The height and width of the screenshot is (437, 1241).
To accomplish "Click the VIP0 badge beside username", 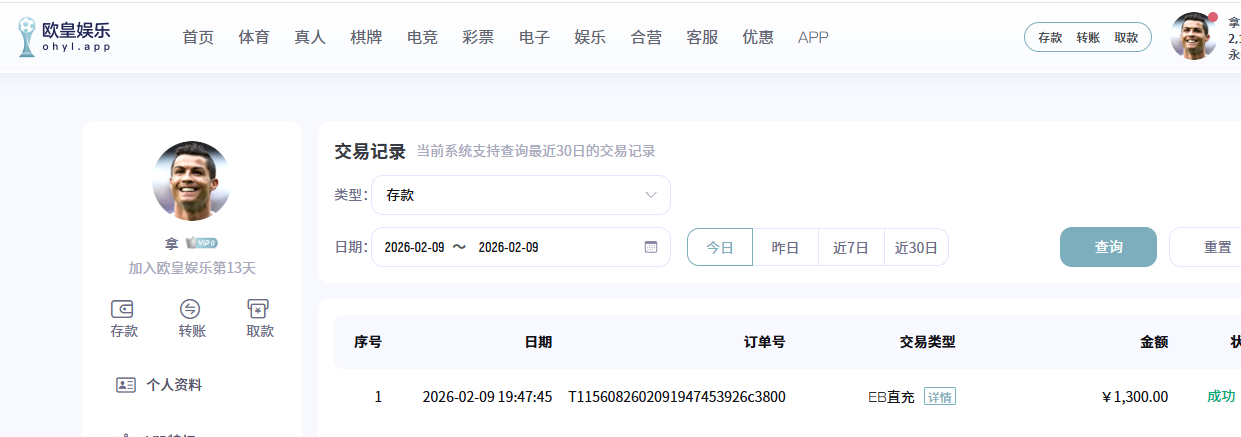I will click(201, 243).
